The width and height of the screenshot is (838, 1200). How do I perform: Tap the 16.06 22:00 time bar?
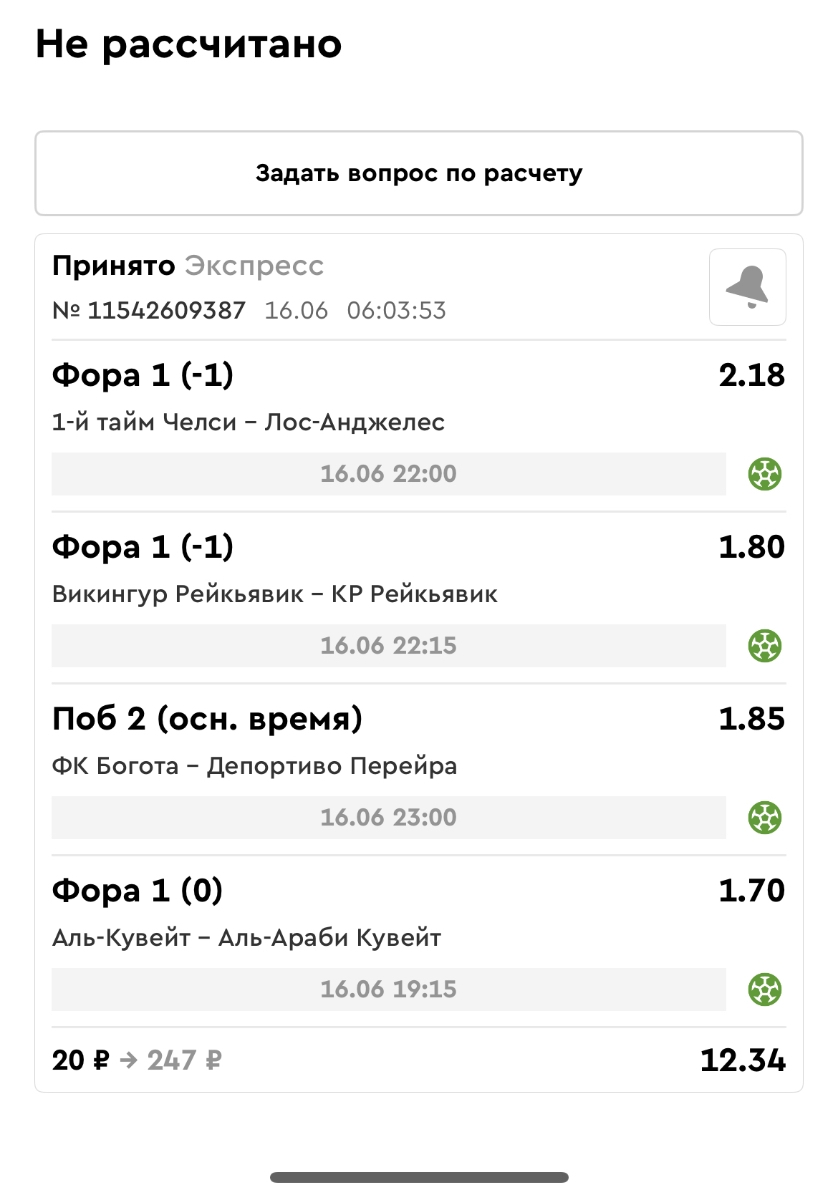coord(388,474)
